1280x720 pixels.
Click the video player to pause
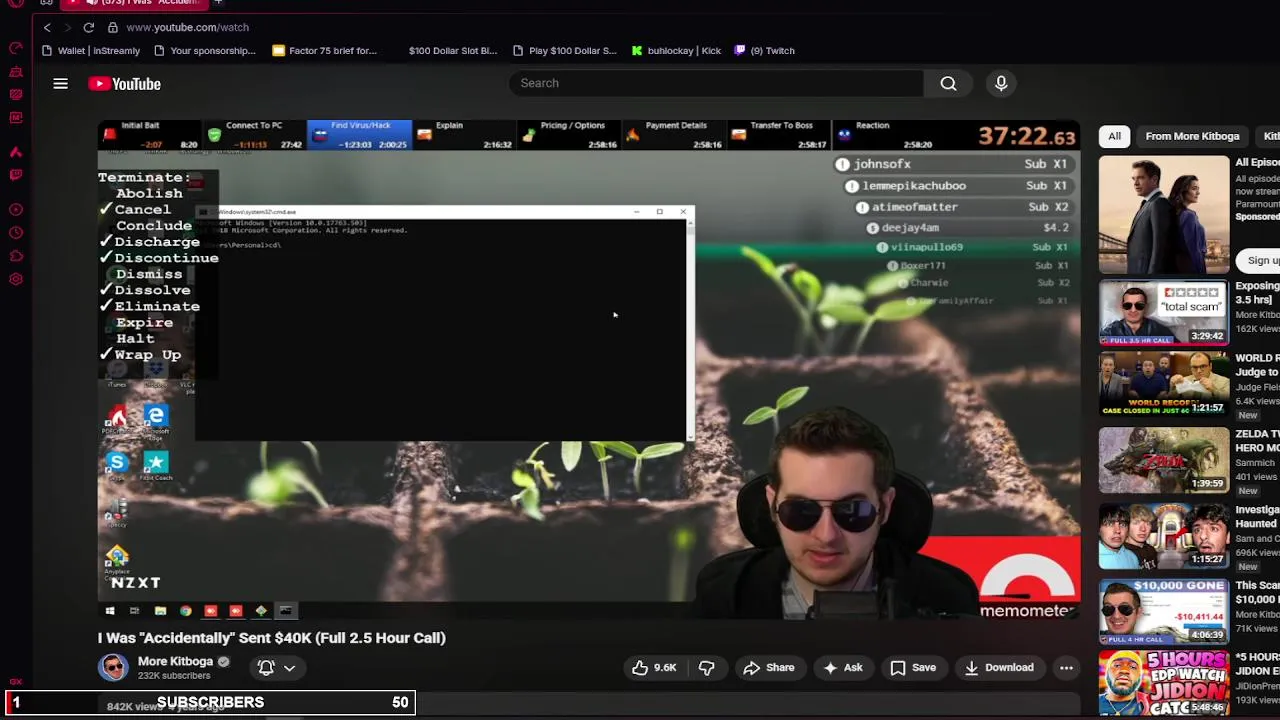pyautogui.click(x=589, y=369)
